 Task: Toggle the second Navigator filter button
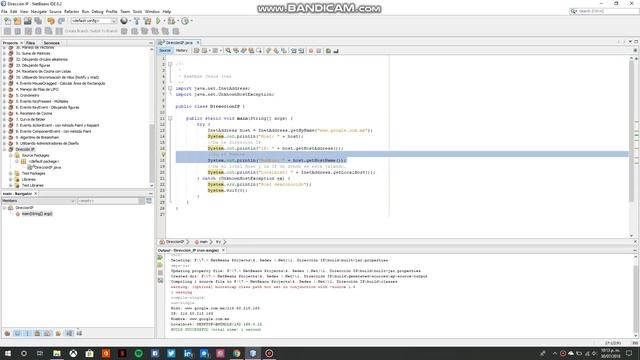point(18,333)
